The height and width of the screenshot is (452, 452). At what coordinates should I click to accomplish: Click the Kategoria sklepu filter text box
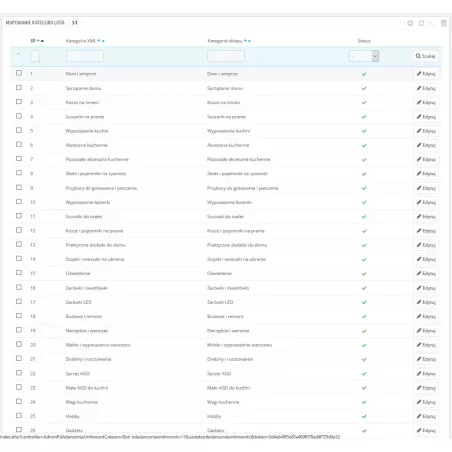point(226,56)
